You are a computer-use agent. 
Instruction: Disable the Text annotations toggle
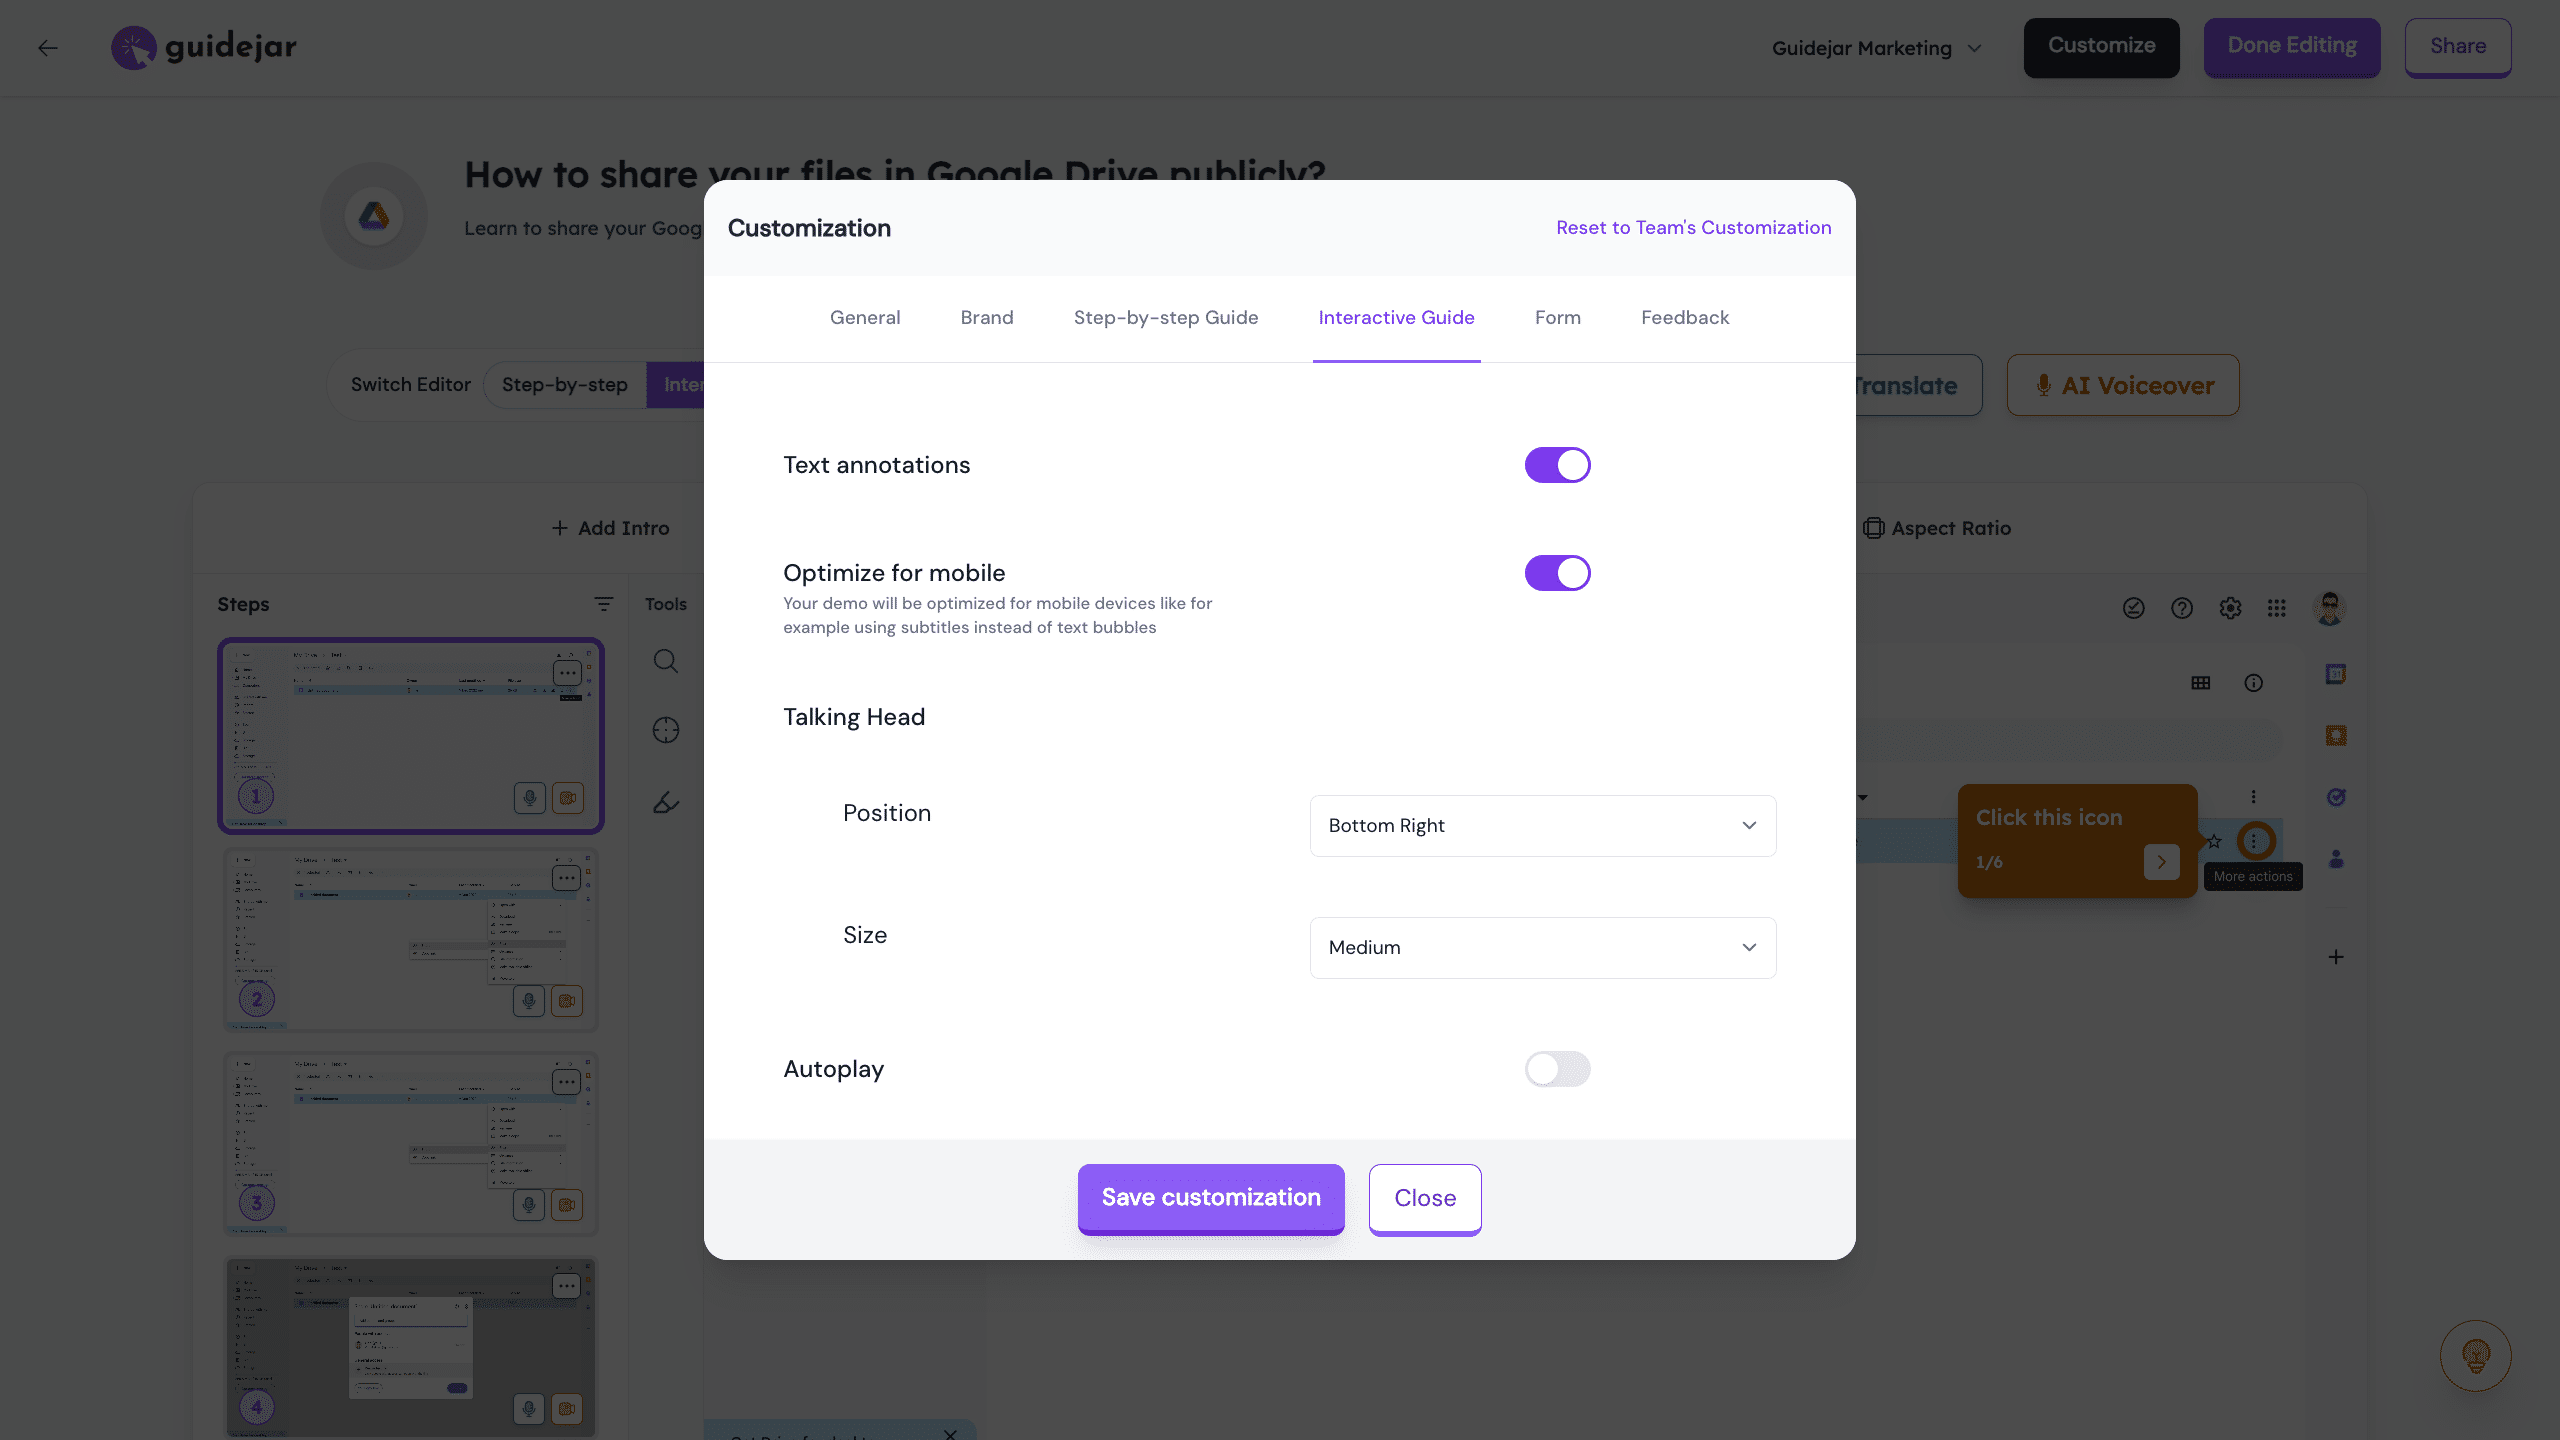1557,465
